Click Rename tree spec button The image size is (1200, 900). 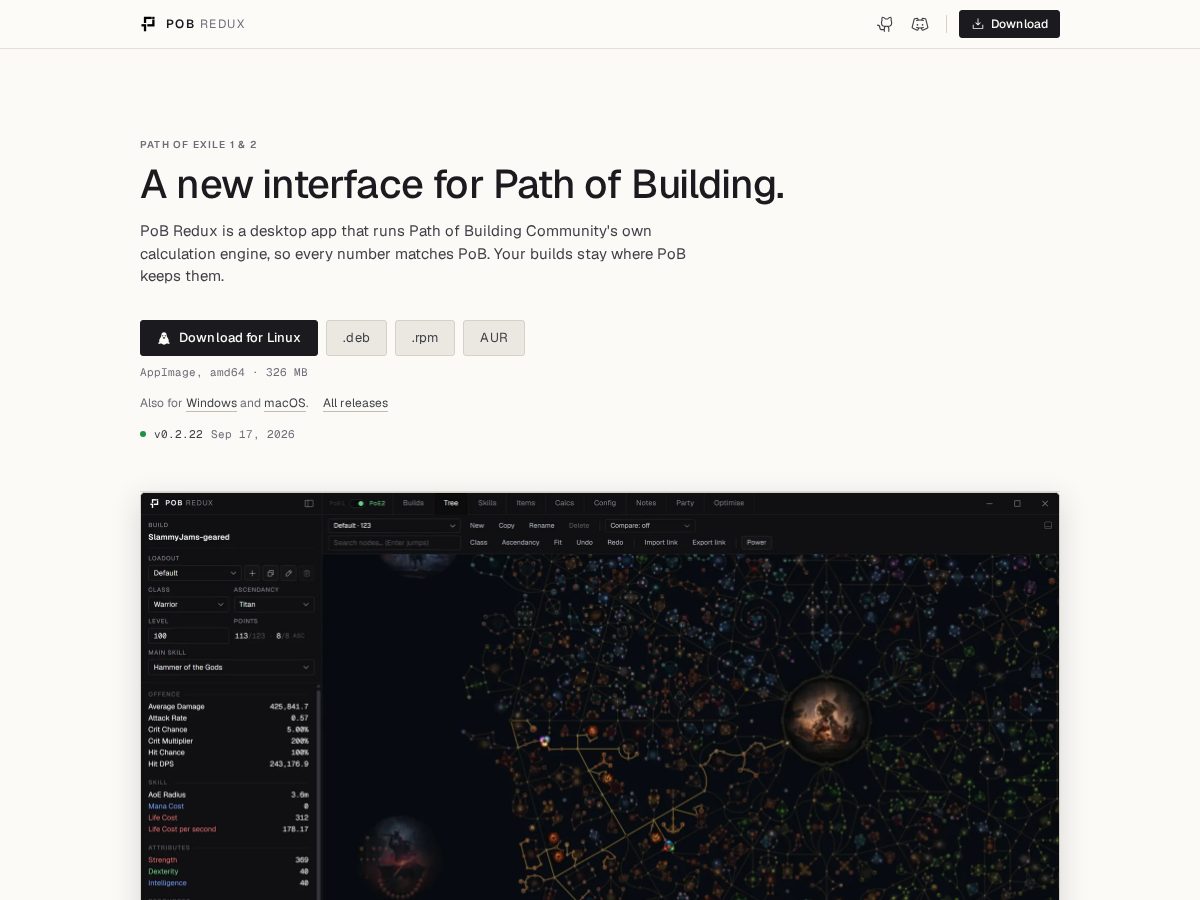pos(541,525)
